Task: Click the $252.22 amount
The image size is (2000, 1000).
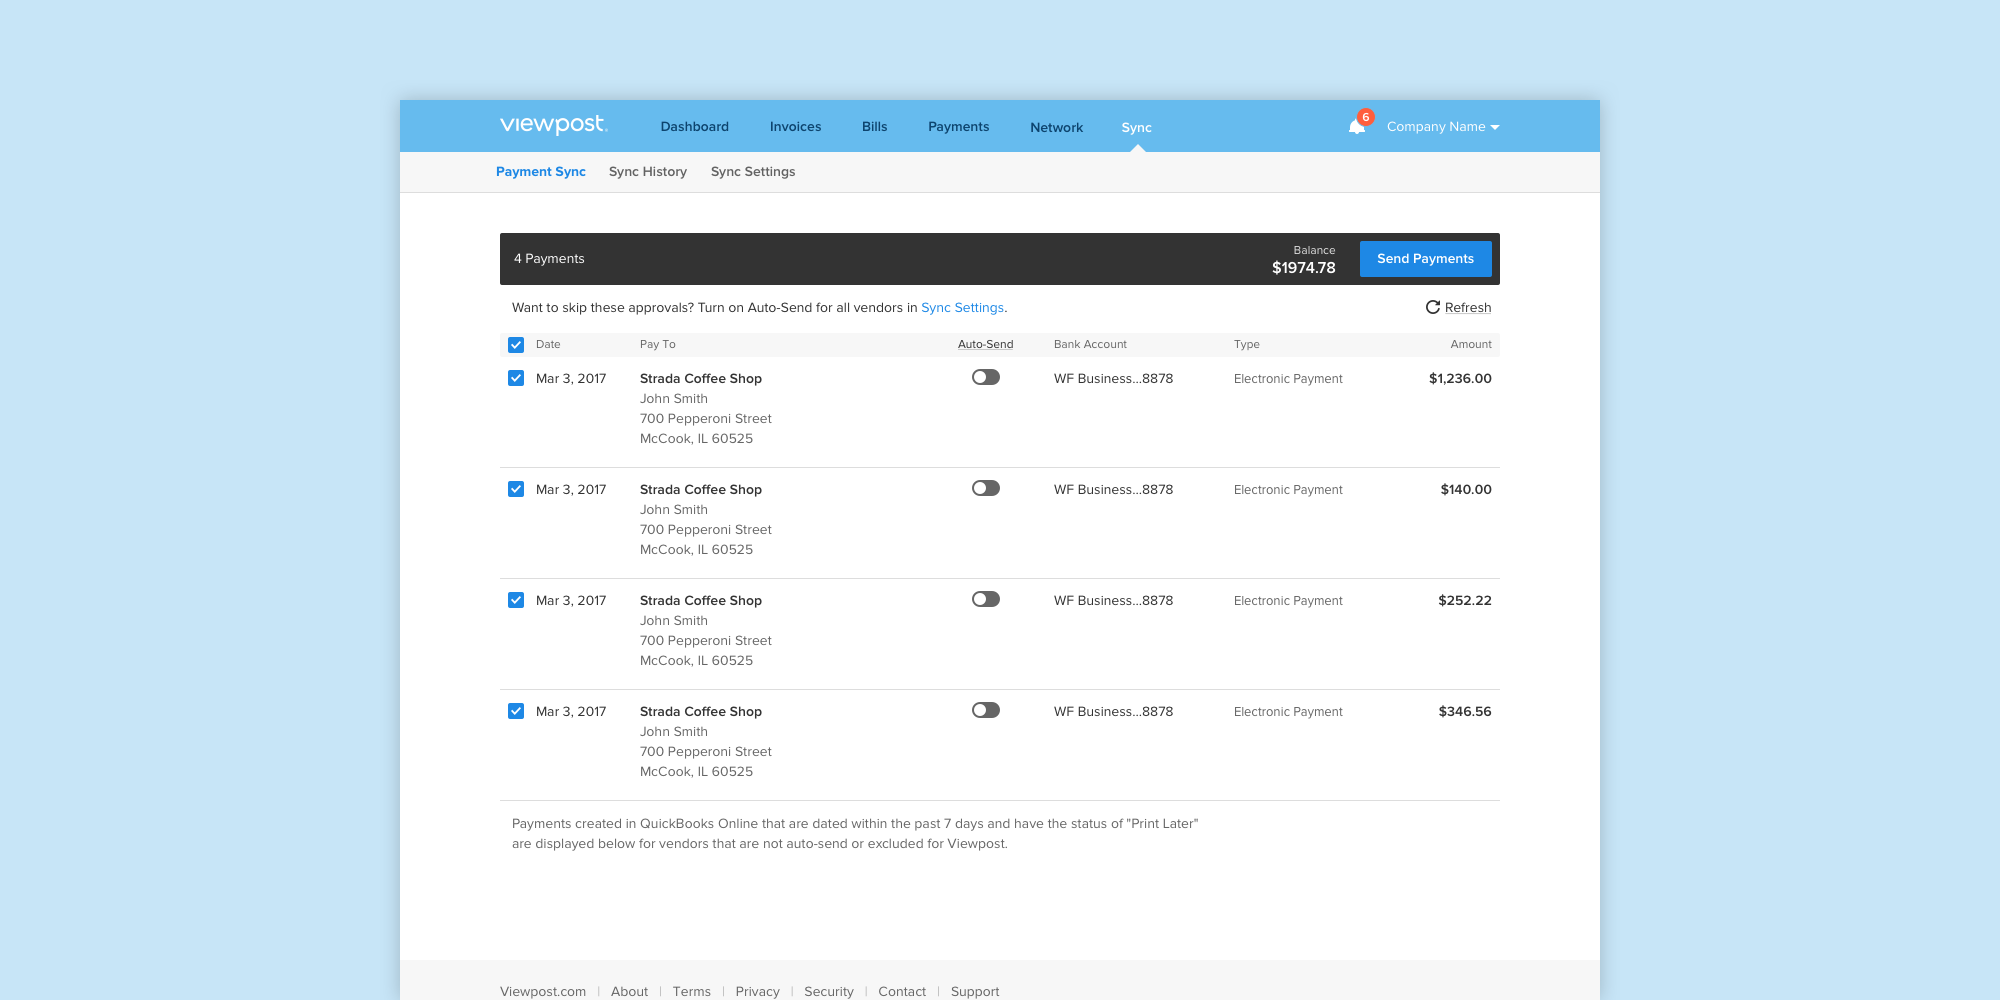Action: [x=1465, y=601]
